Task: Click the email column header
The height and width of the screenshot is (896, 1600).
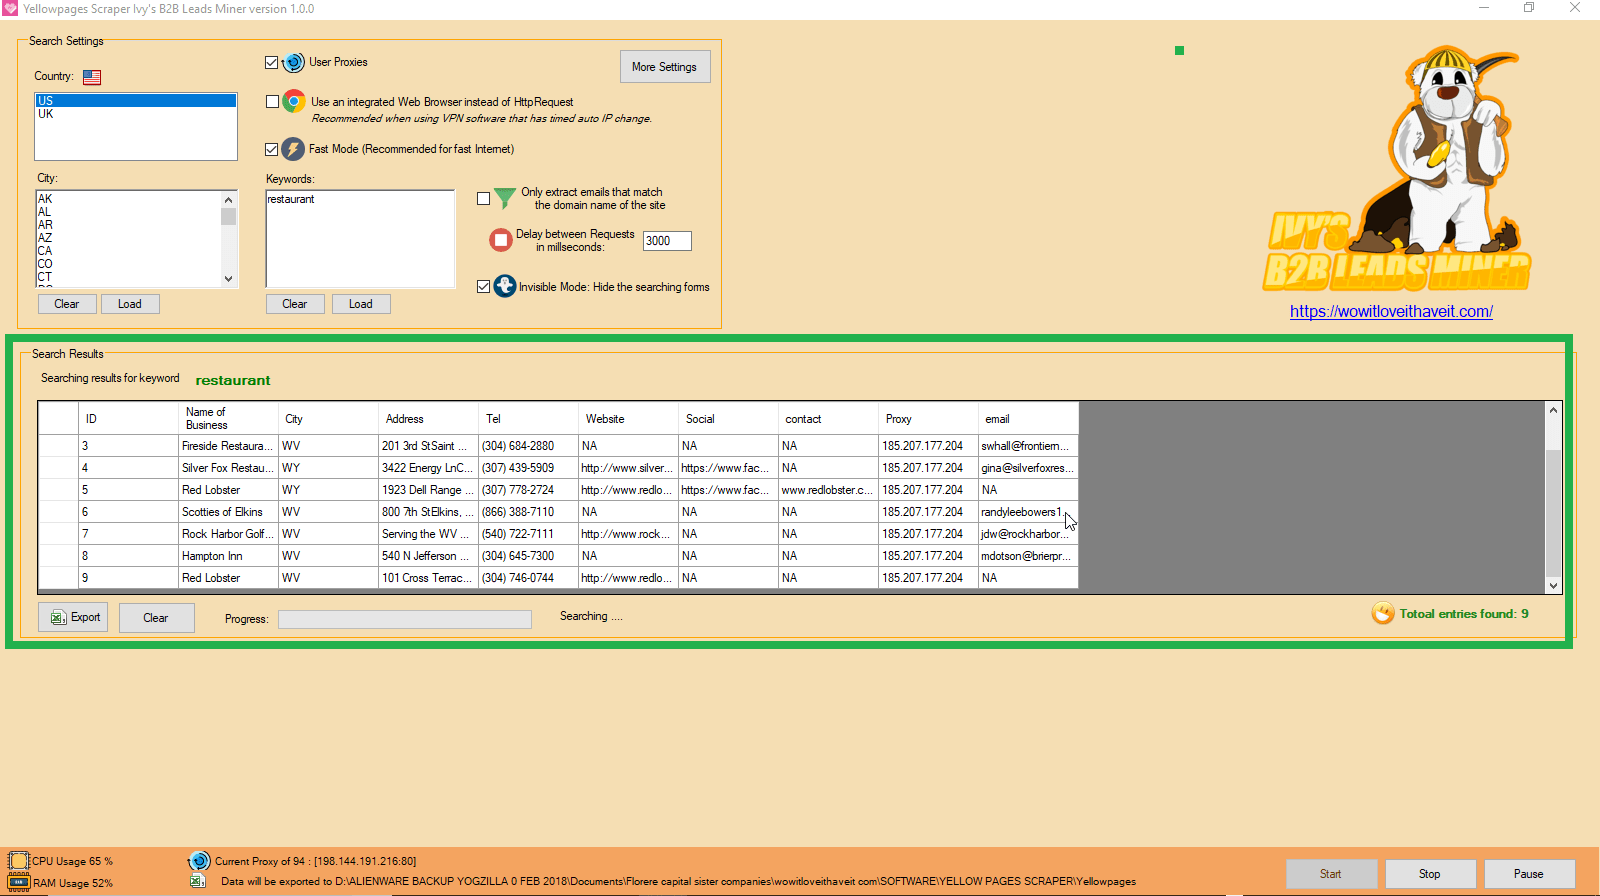Action: (1029, 419)
